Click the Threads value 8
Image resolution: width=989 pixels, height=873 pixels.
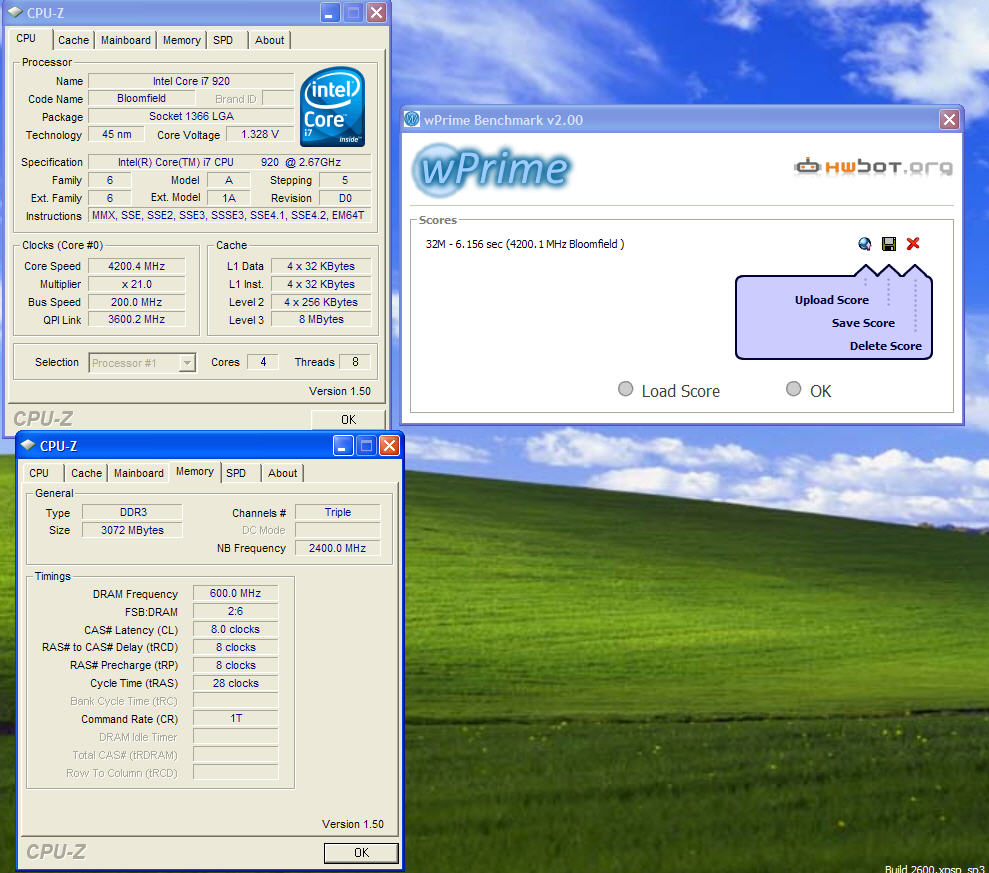(x=355, y=362)
